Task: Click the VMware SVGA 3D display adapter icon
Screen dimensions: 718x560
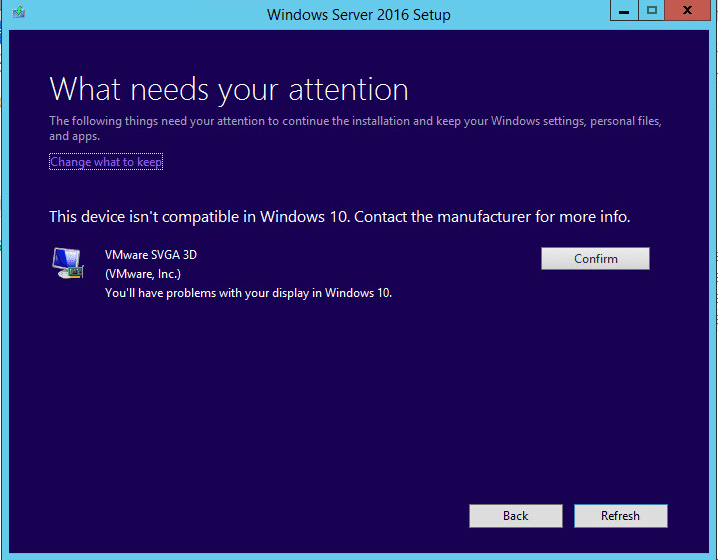Action: pos(68,263)
